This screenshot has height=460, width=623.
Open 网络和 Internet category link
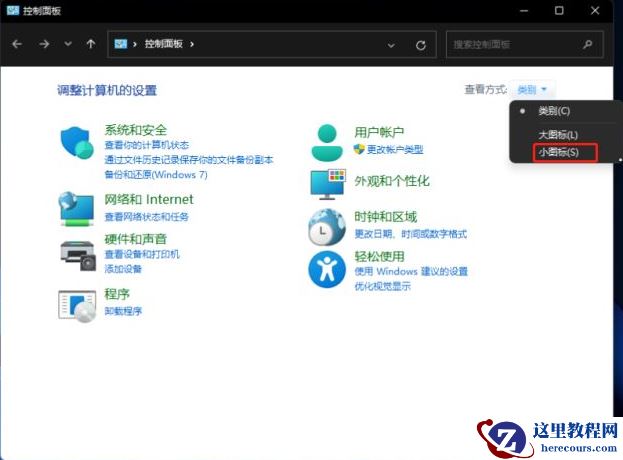pyautogui.click(x=149, y=199)
